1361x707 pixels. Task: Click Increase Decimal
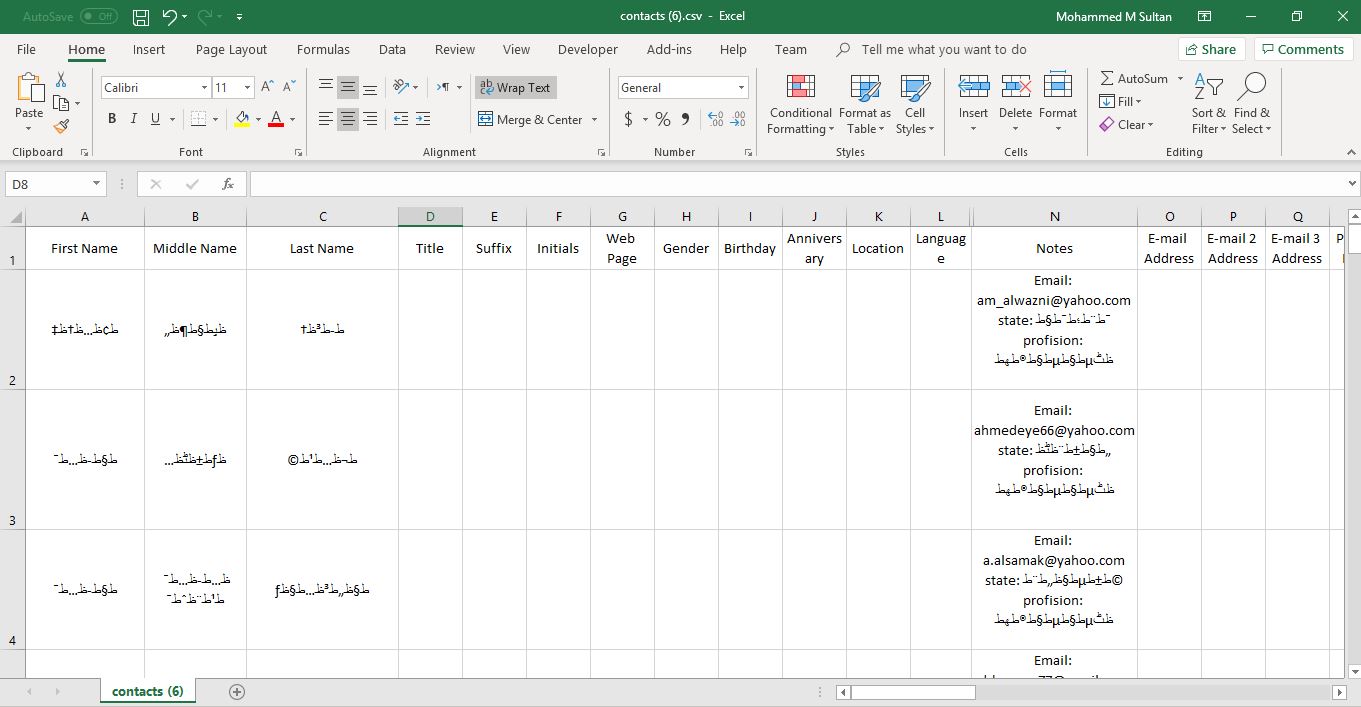click(x=716, y=119)
